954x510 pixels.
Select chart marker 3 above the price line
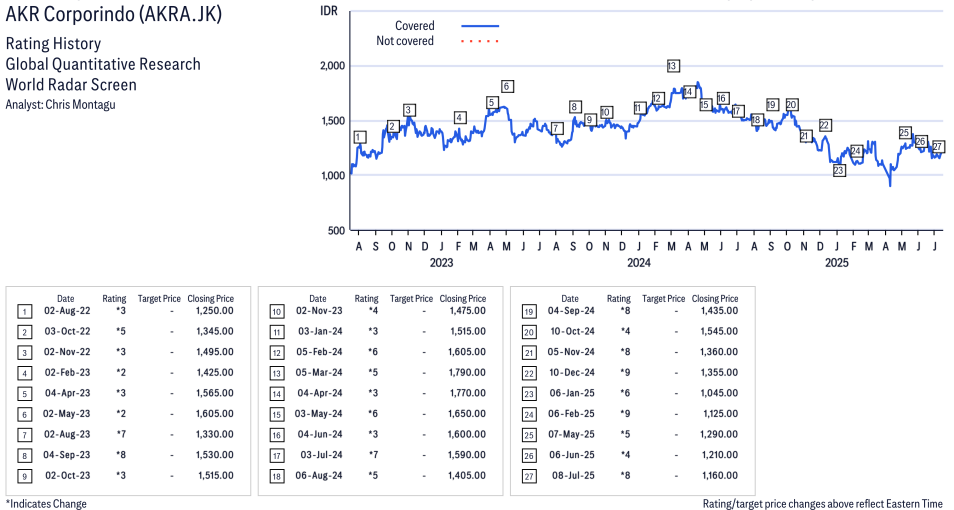(x=409, y=110)
